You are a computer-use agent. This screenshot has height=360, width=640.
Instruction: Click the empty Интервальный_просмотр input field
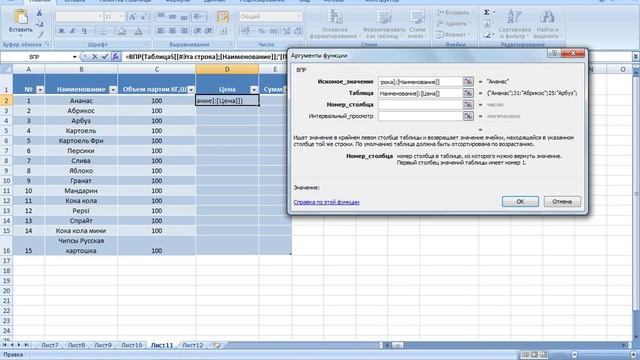pos(420,116)
